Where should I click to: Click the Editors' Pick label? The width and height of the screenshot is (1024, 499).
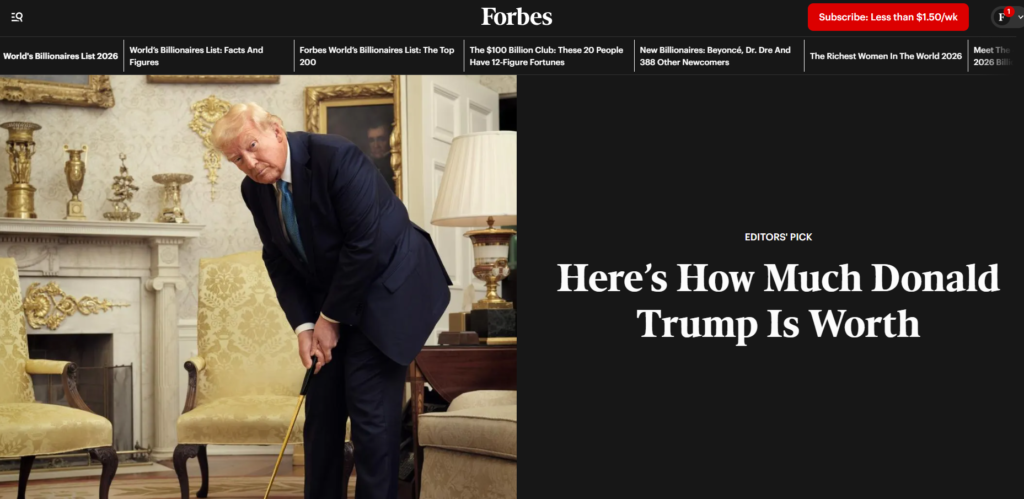click(x=778, y=237)
